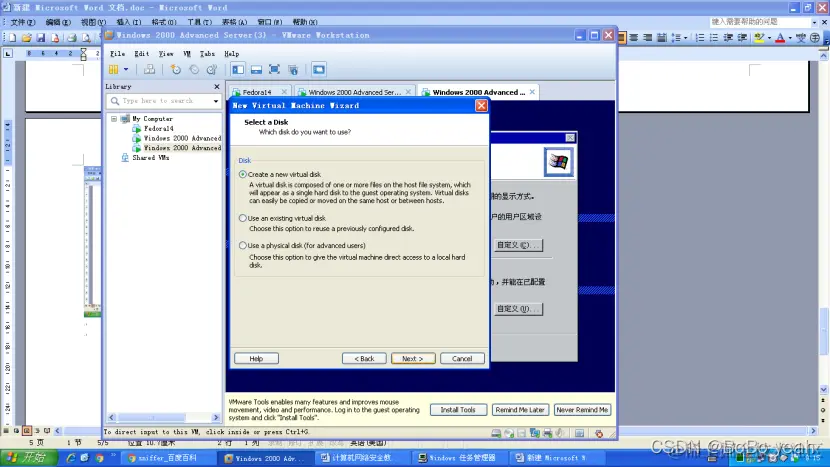Image resolution: width=830 pixels, height=467 pixels.
Task: Open VMware Edit menu
Action: tap(141, 53)
